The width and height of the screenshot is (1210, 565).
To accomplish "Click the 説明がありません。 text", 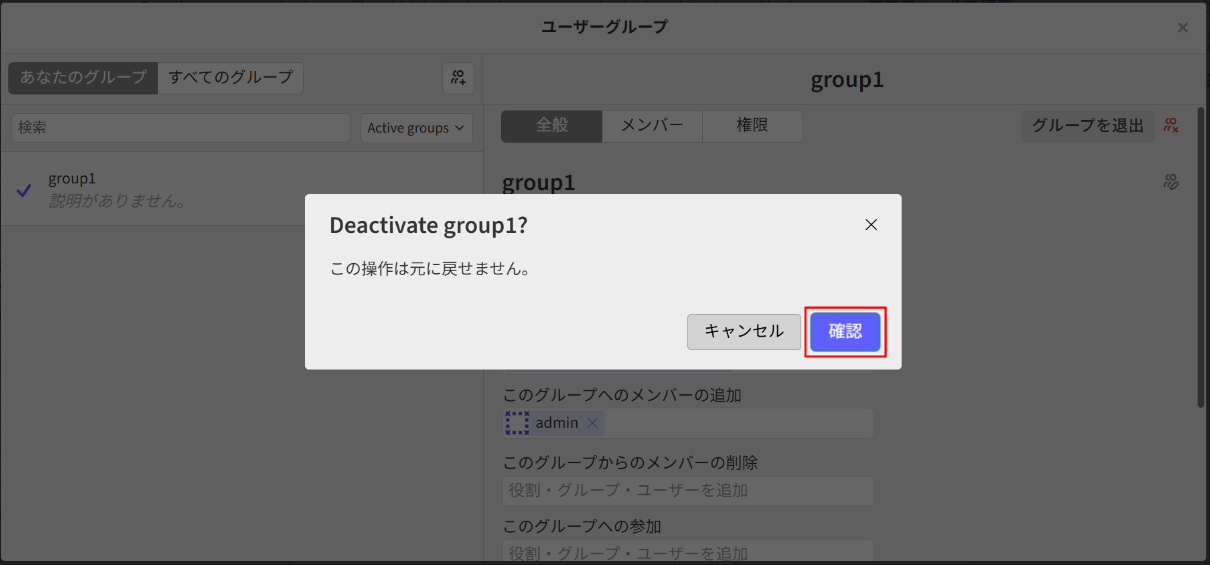I will click(x=117, y=201).
